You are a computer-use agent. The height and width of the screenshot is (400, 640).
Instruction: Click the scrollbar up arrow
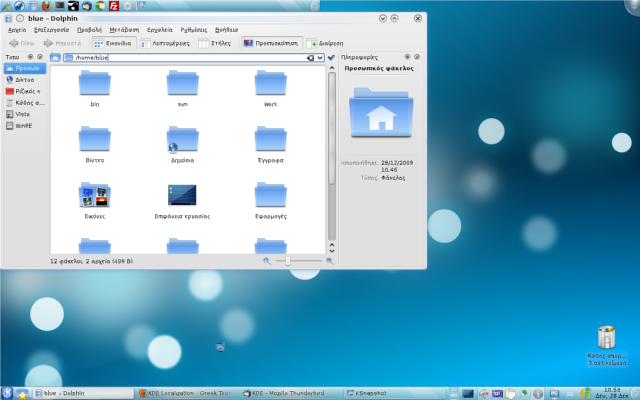pyautogui.click(x=332, y=68)
